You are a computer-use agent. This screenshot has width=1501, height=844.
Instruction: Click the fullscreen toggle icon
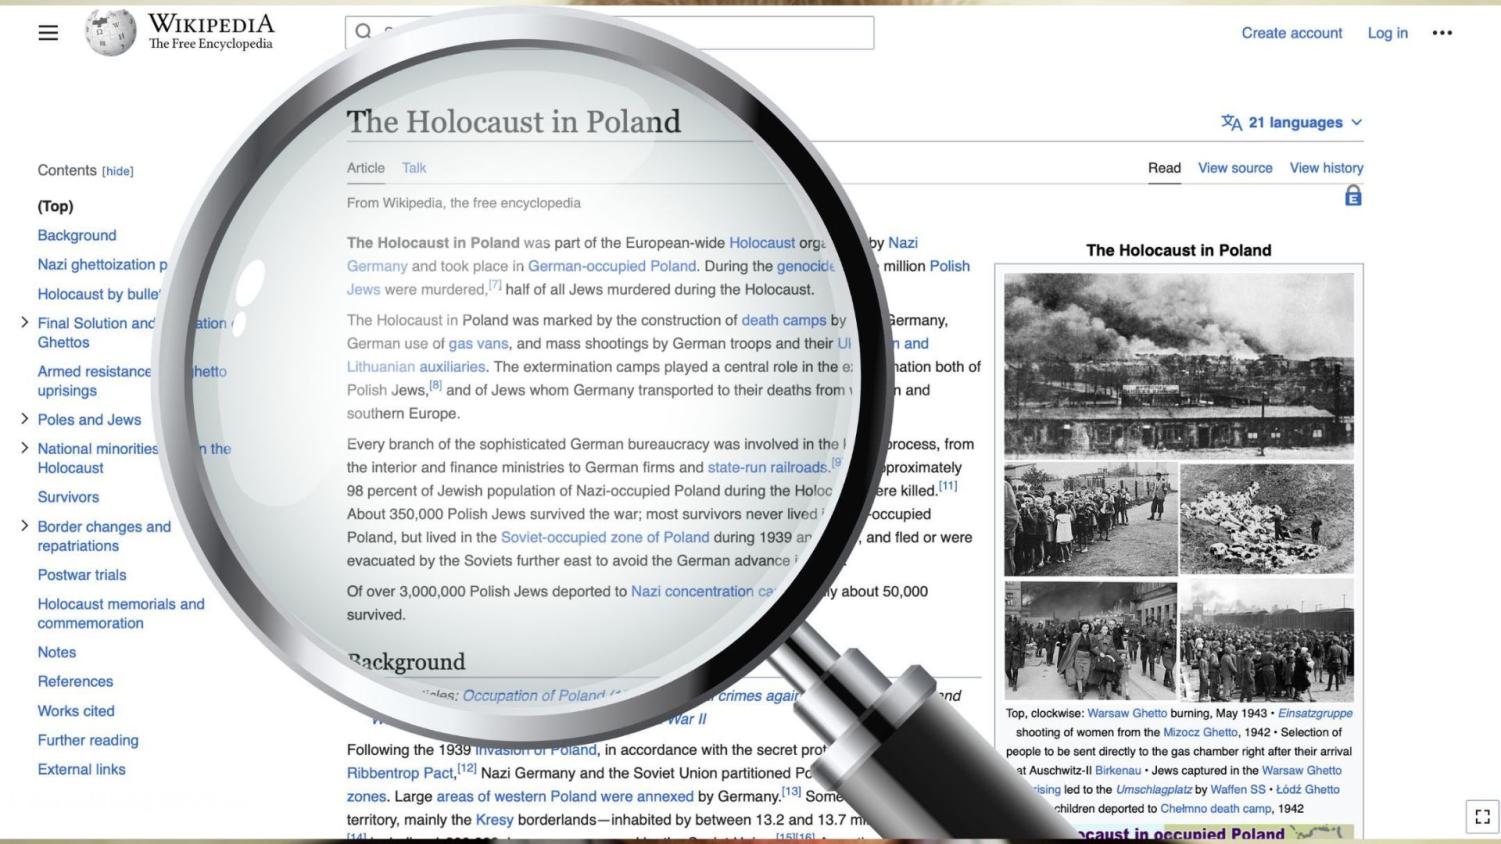tap(1482, 816)
